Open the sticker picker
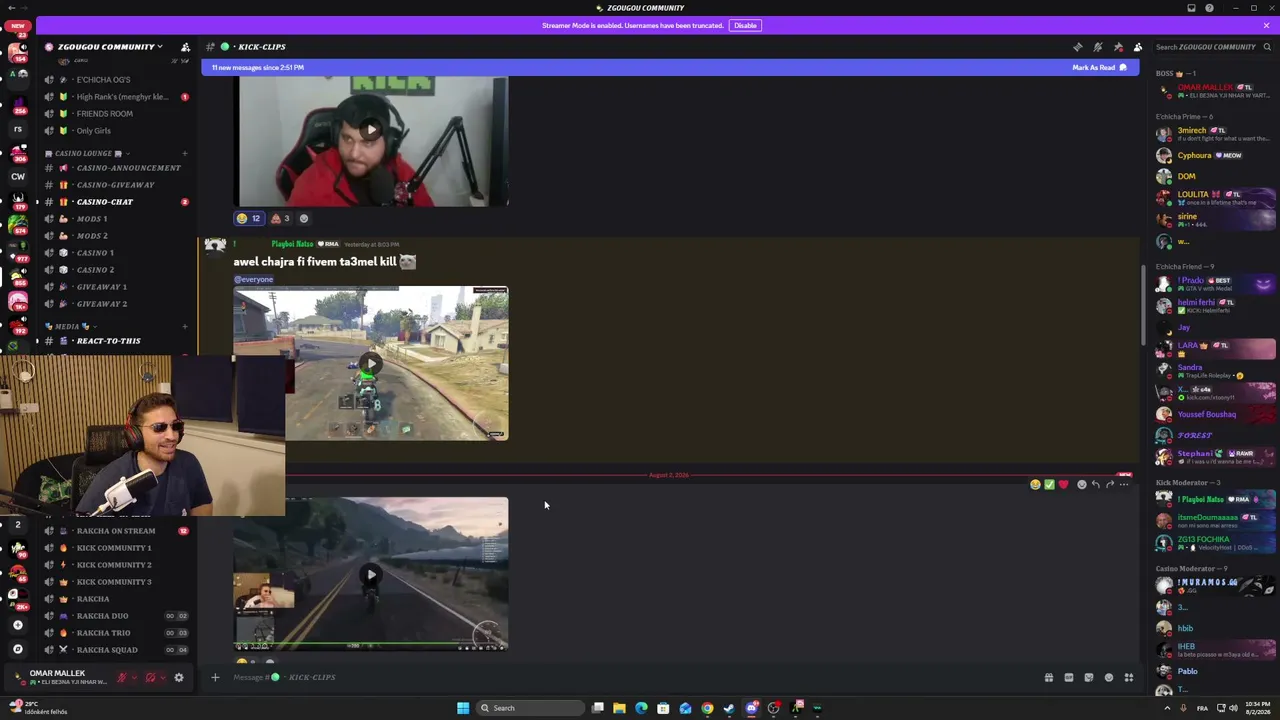 [x=1089, y=678]
